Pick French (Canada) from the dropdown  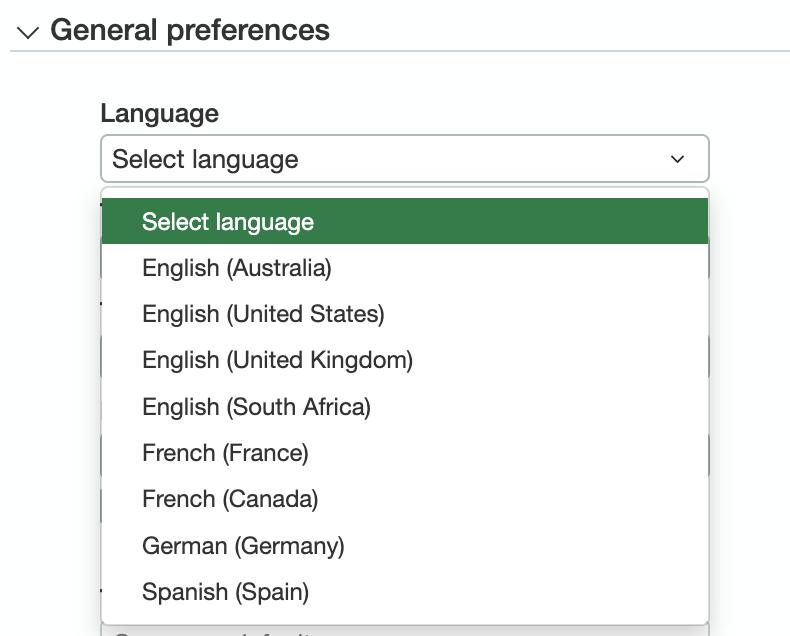point(405,499)
